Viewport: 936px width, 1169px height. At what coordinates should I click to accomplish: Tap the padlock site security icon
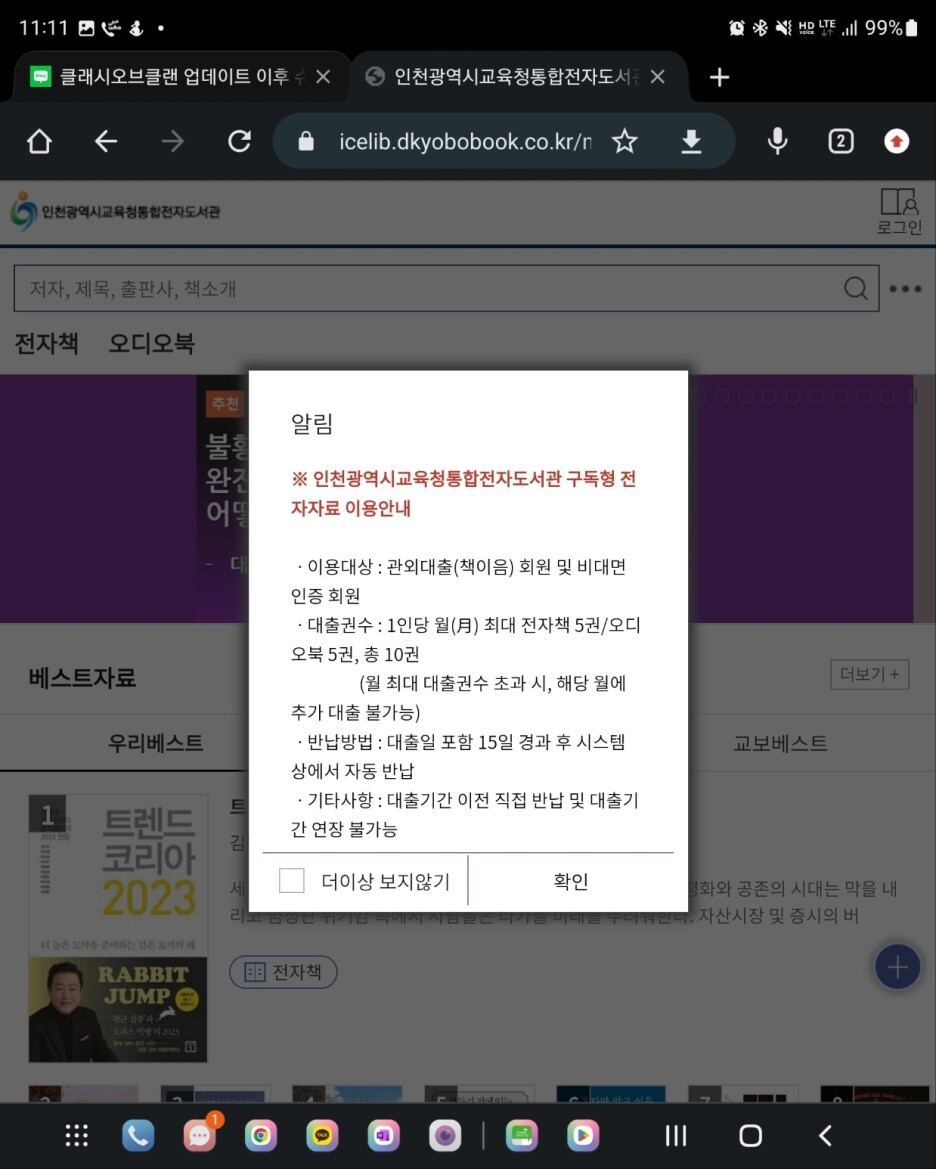pyautogui.click(x=306, y=141)
